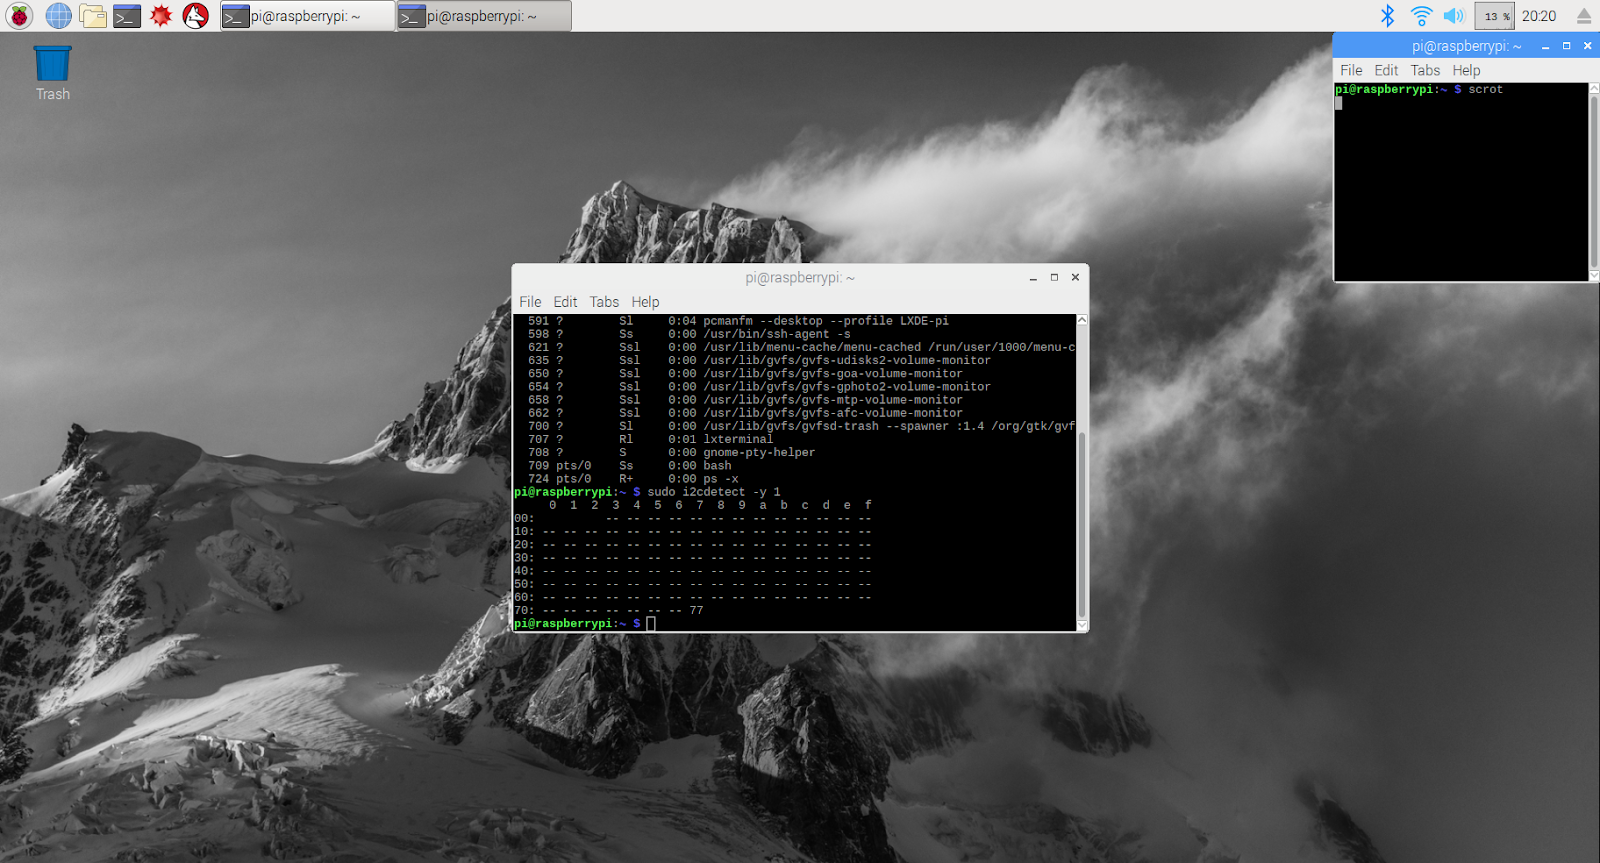Click the eject icon in the tray

[x=1584, y=16]
